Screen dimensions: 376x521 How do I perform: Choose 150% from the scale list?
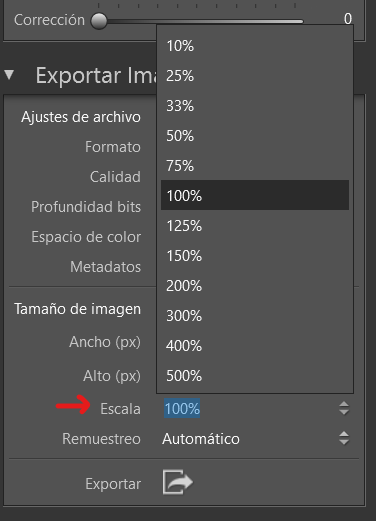click(x=255, y=256)
